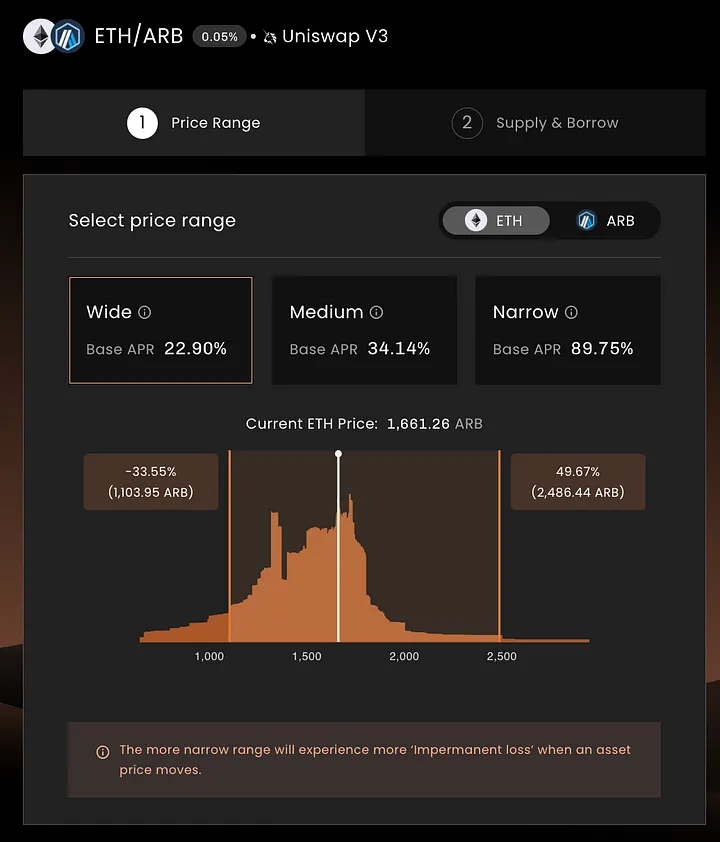Click the impermanent loss warning text

(375, 759)
